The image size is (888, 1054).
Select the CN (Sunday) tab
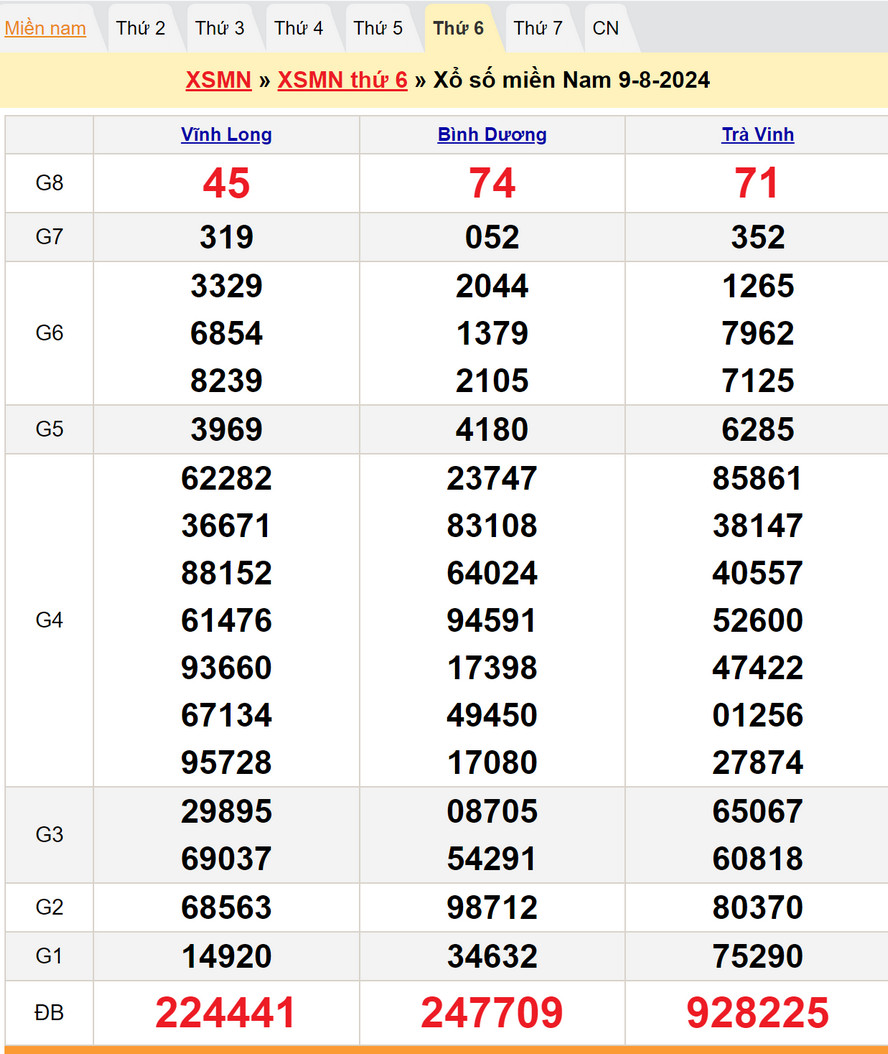click(x=605, y=28)
